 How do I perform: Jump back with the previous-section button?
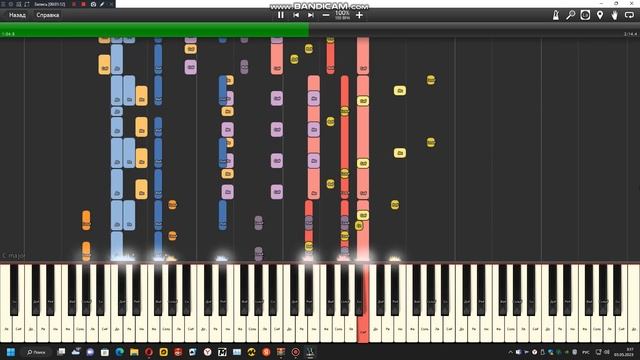click(296, 15)
